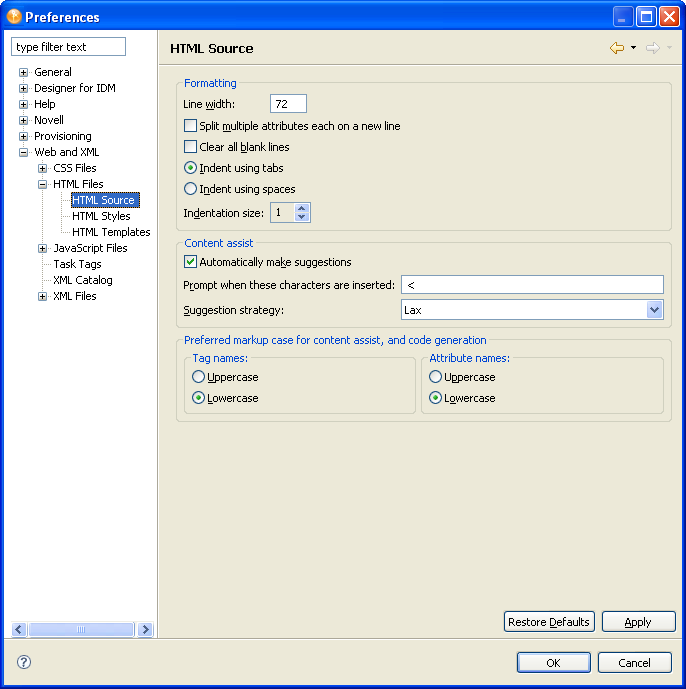Select the XML Files label

tap(75, 296)
